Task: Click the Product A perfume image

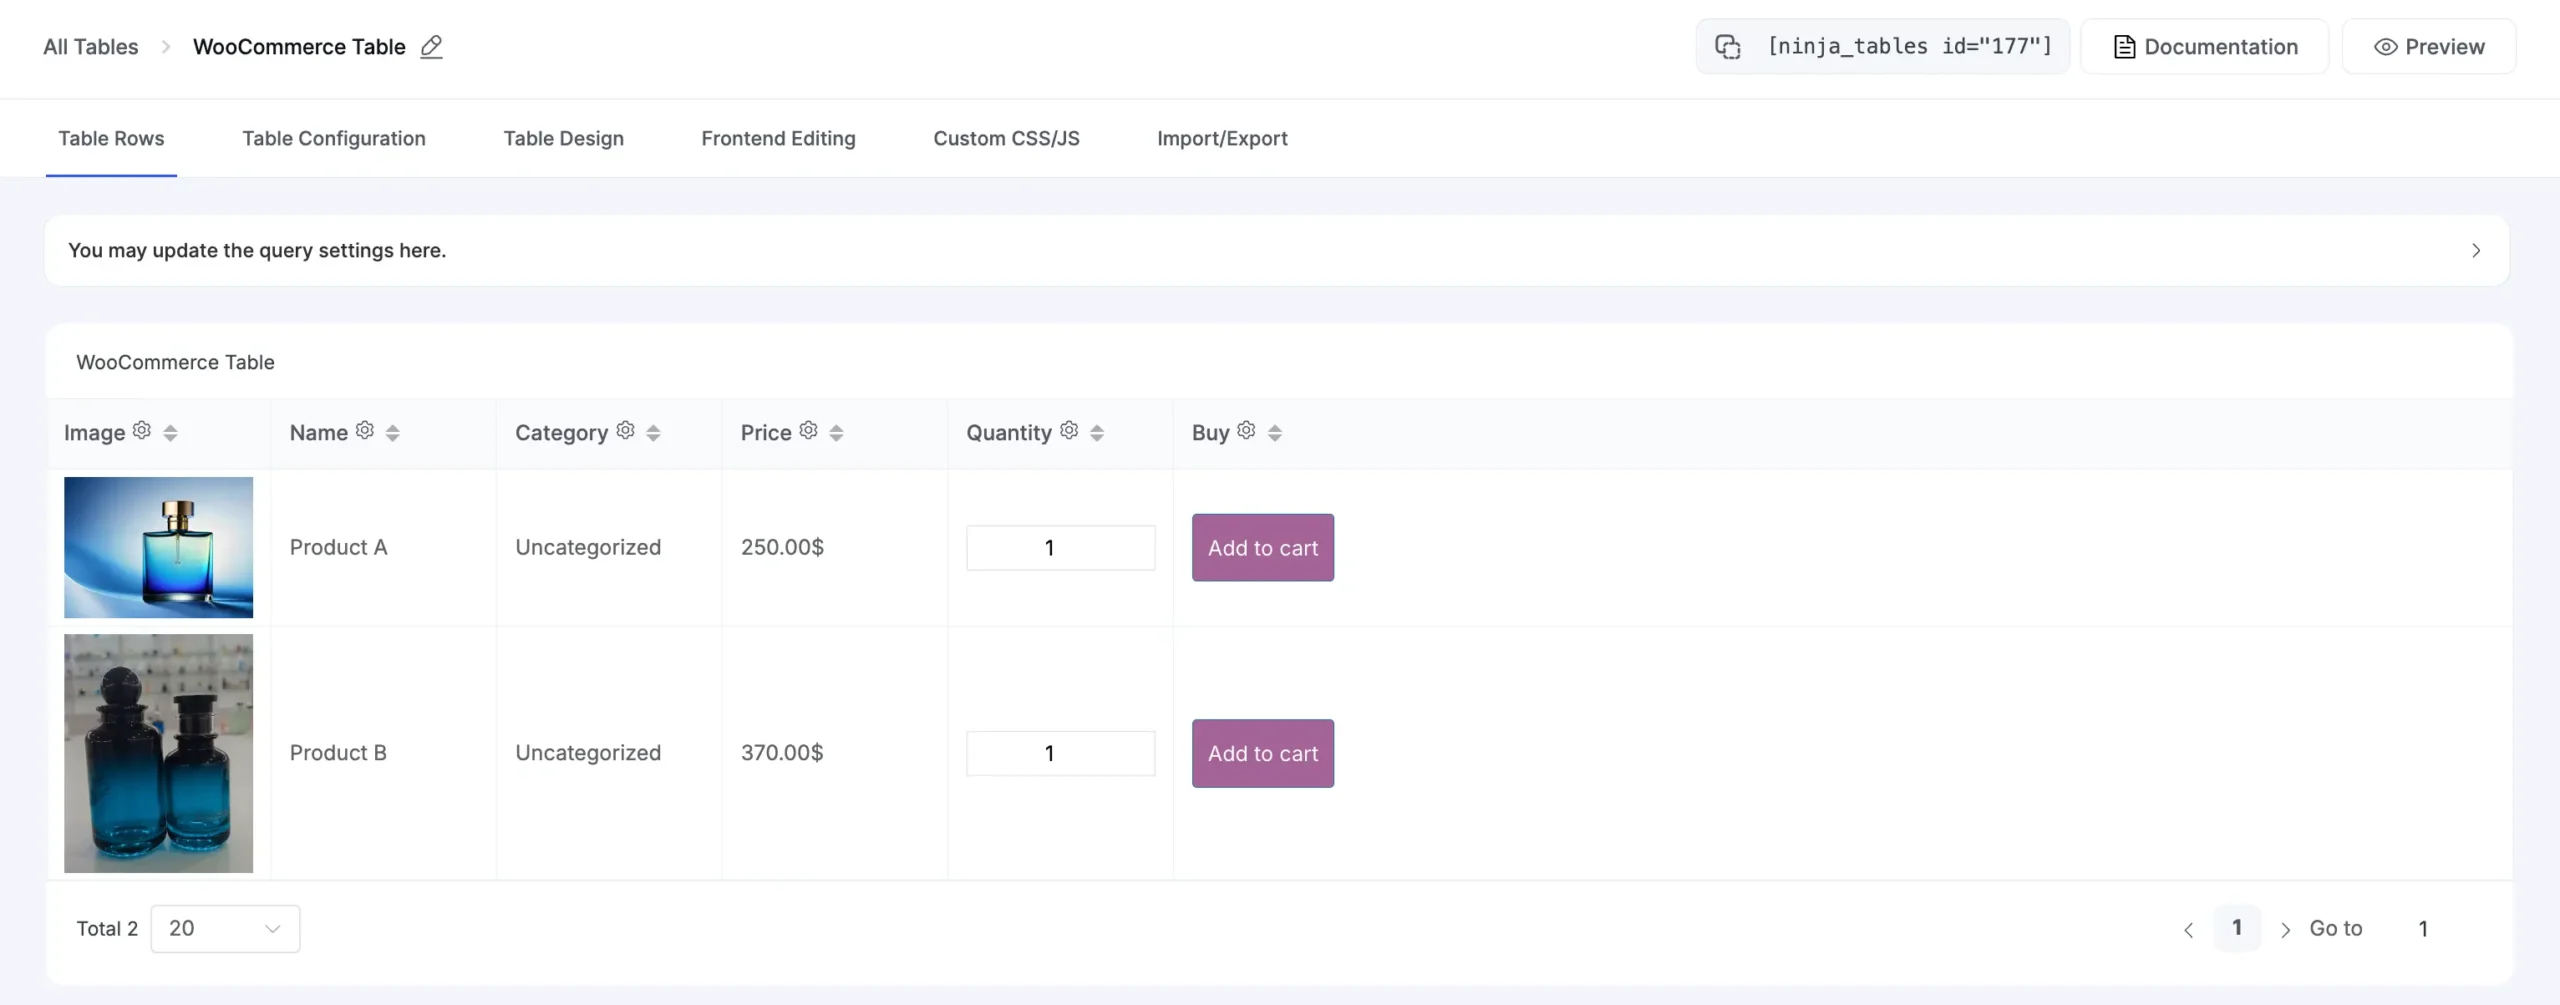Action: (x=159, y=548)
